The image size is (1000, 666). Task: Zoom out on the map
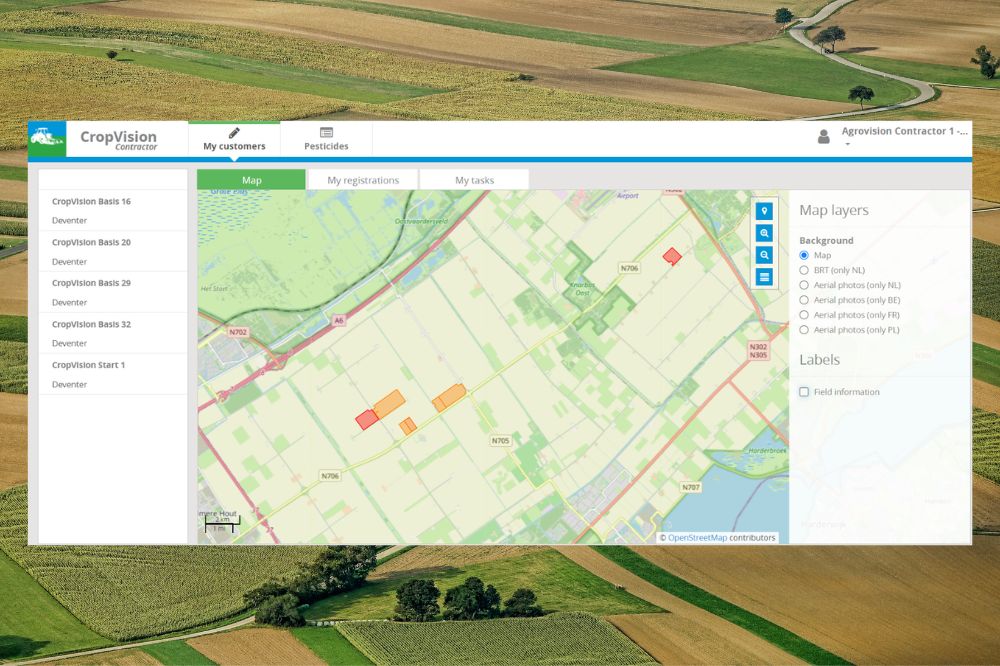764,255
